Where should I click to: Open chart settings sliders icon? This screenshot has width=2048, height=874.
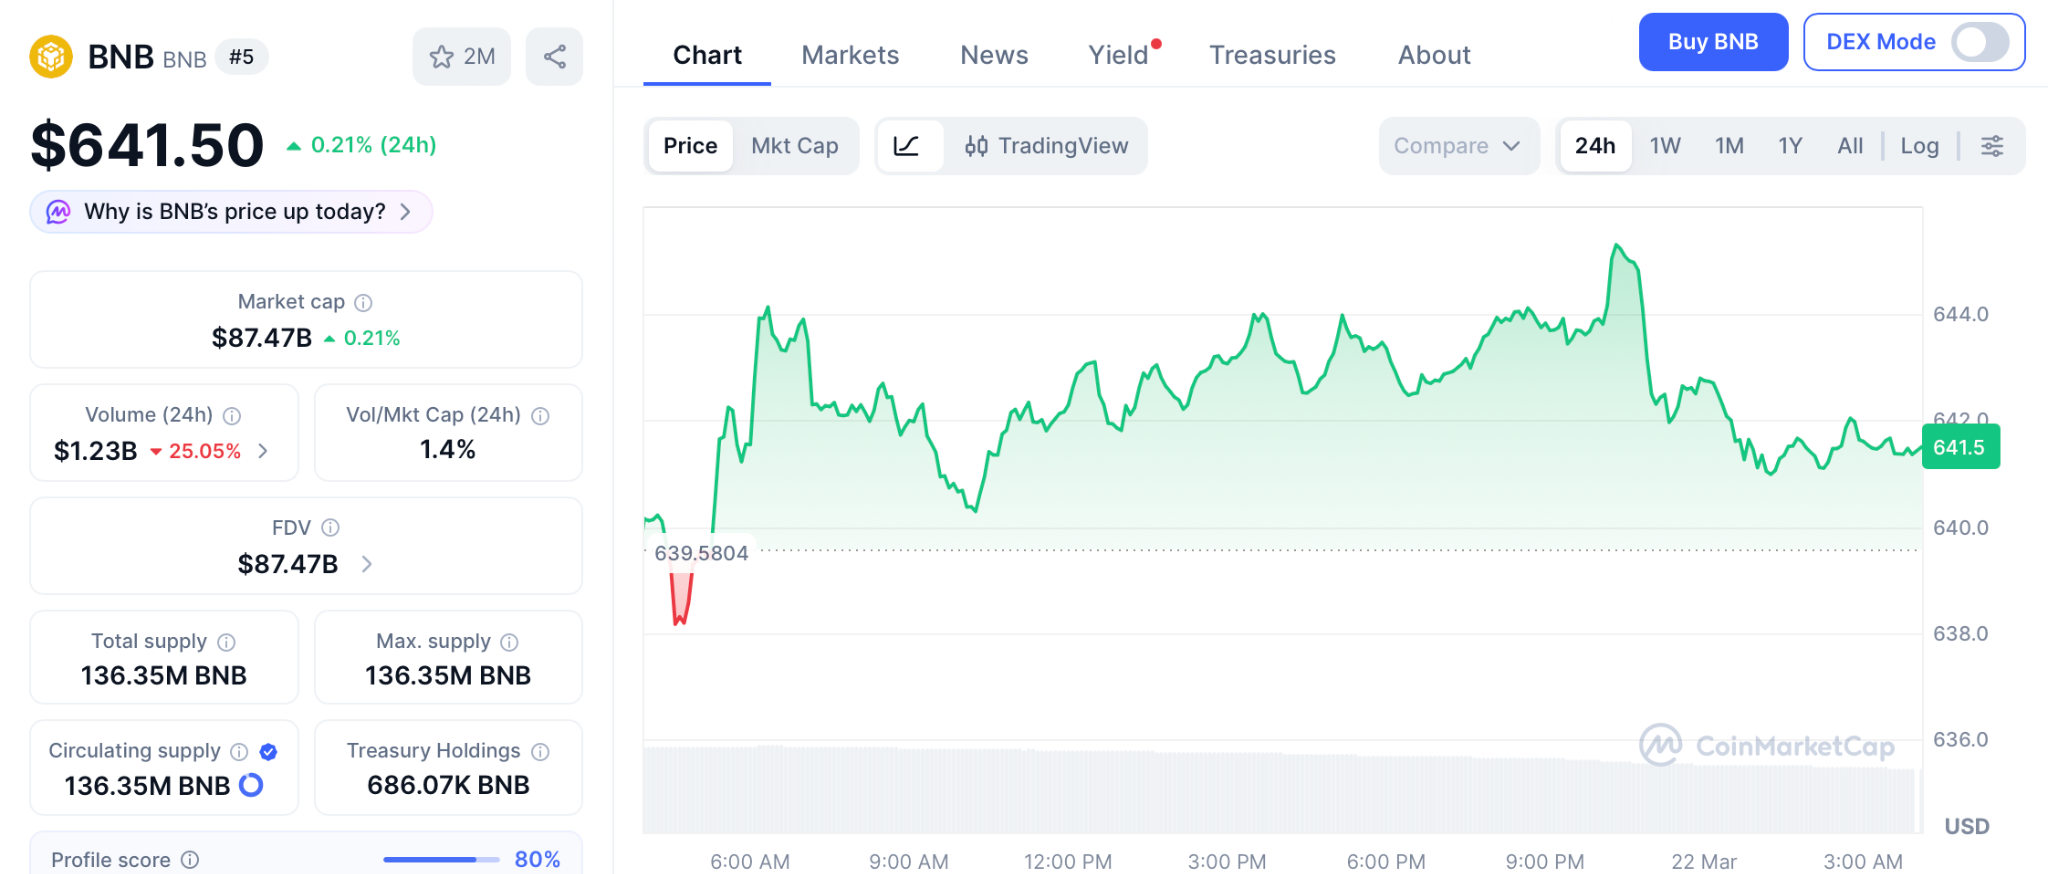pyautogui.click(x=1992, y=146)
